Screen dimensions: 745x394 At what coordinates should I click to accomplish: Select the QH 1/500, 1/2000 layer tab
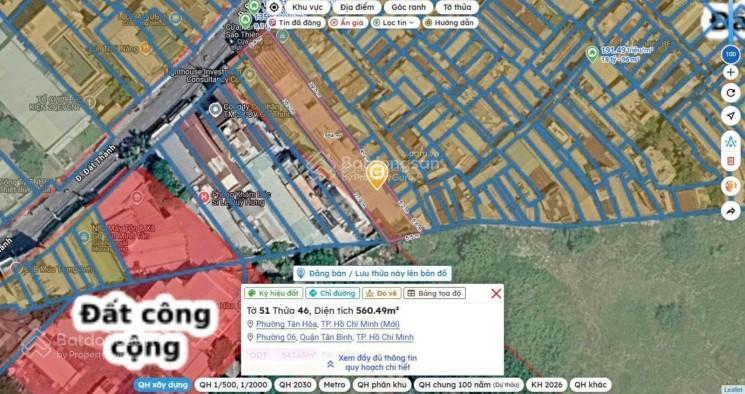(233, 384)
